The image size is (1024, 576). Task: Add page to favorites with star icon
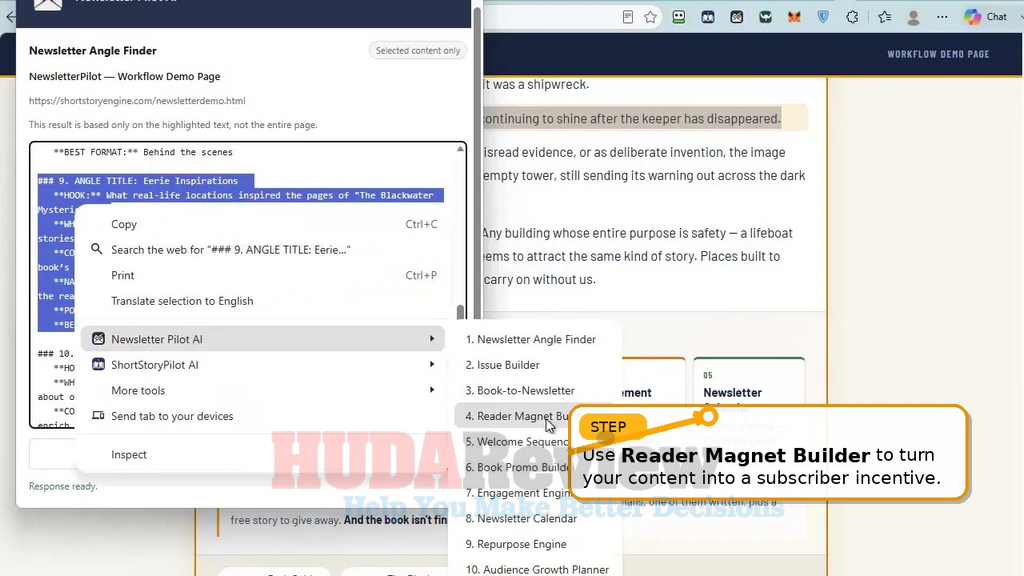[x=650, y=17]
